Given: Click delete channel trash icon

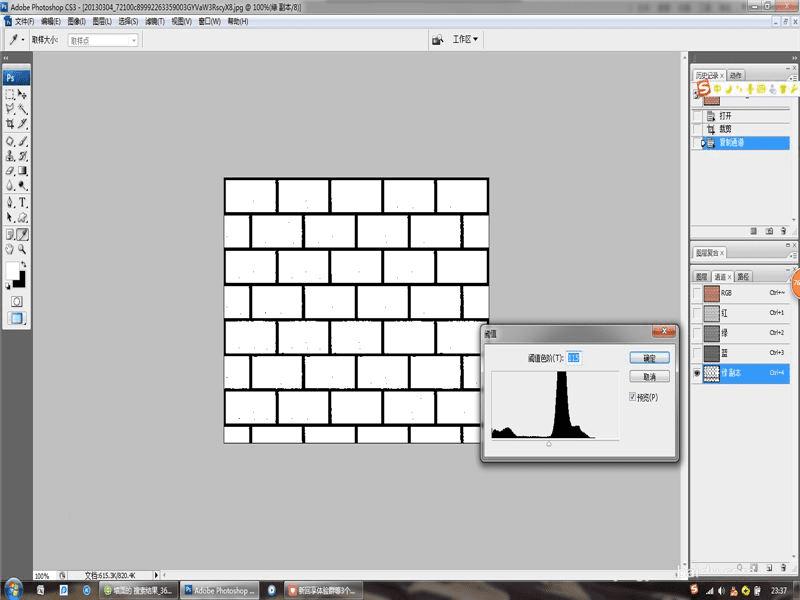Looking at the screenshot, I should point(783,567).
